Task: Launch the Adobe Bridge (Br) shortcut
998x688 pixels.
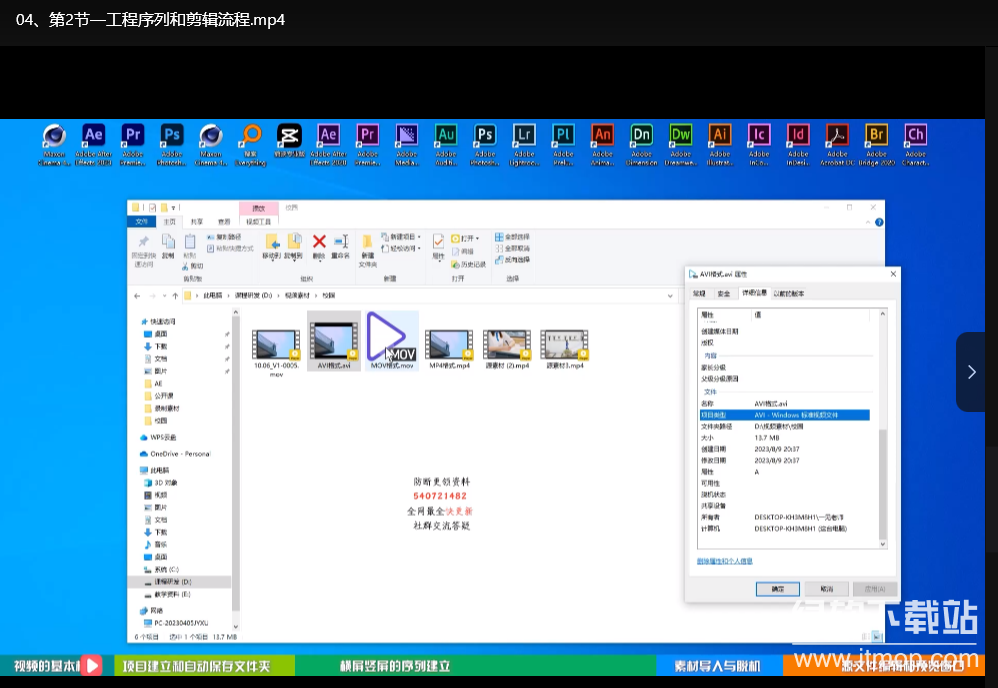Action: [x=876, y=136]
